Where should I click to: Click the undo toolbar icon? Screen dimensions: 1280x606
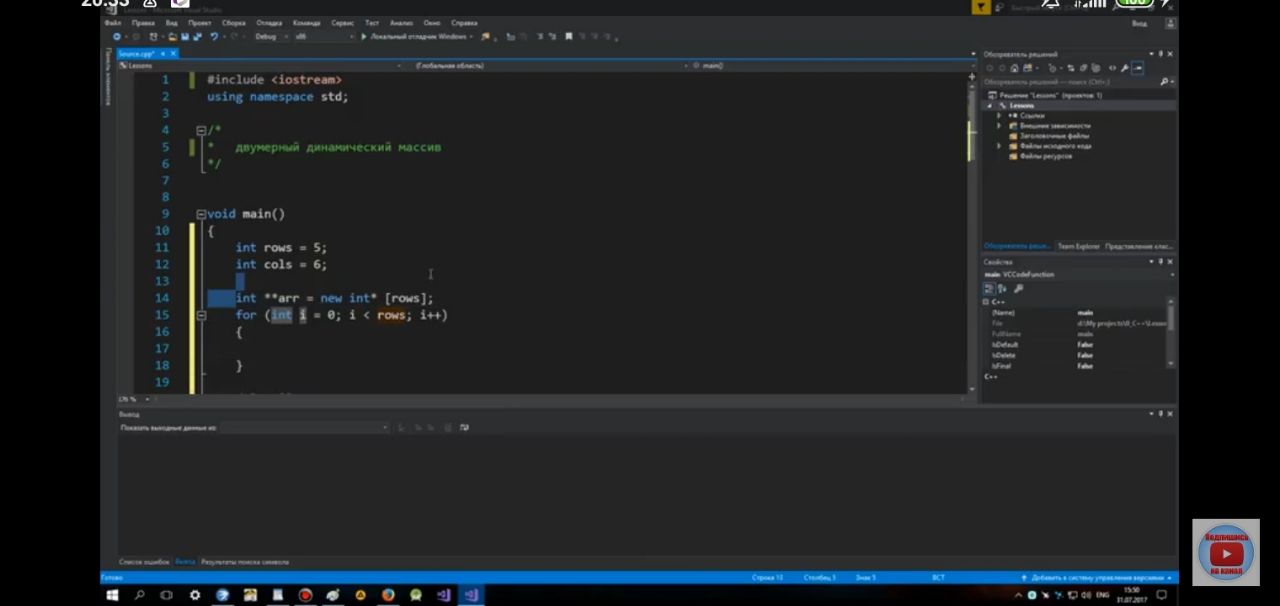click(214, 37)
